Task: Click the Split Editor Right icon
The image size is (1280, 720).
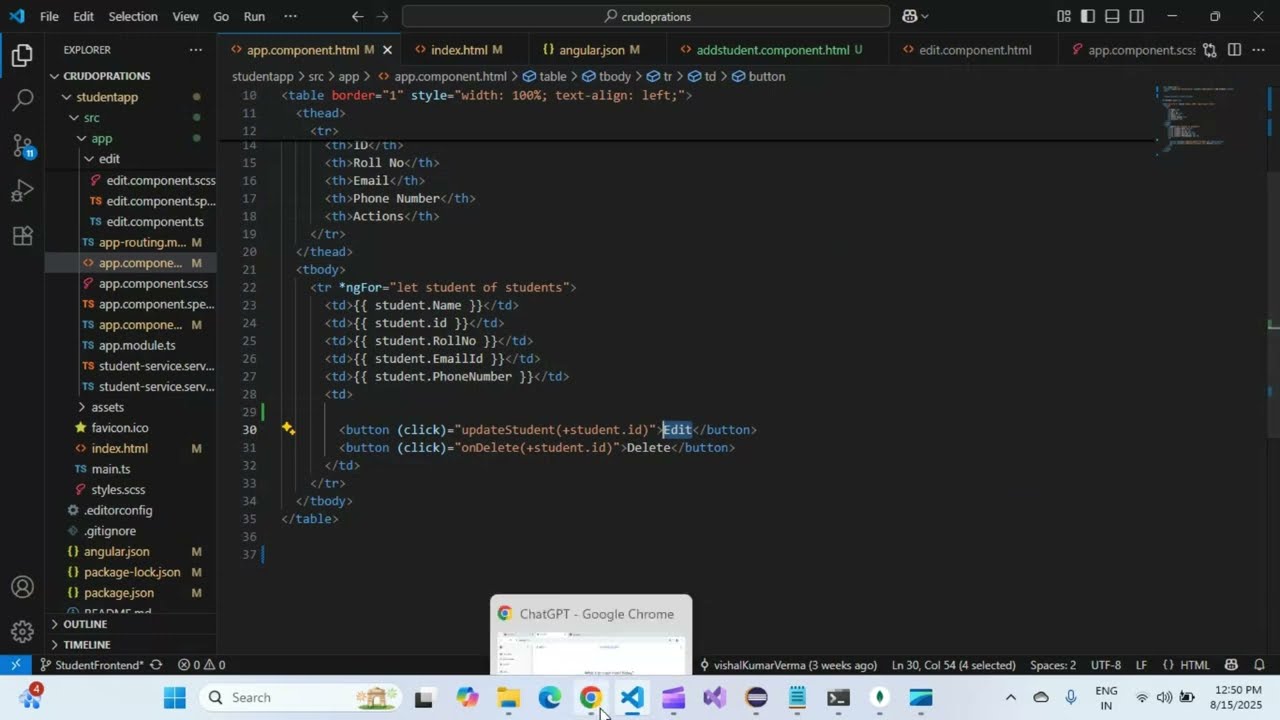Action: point(1235,50)
